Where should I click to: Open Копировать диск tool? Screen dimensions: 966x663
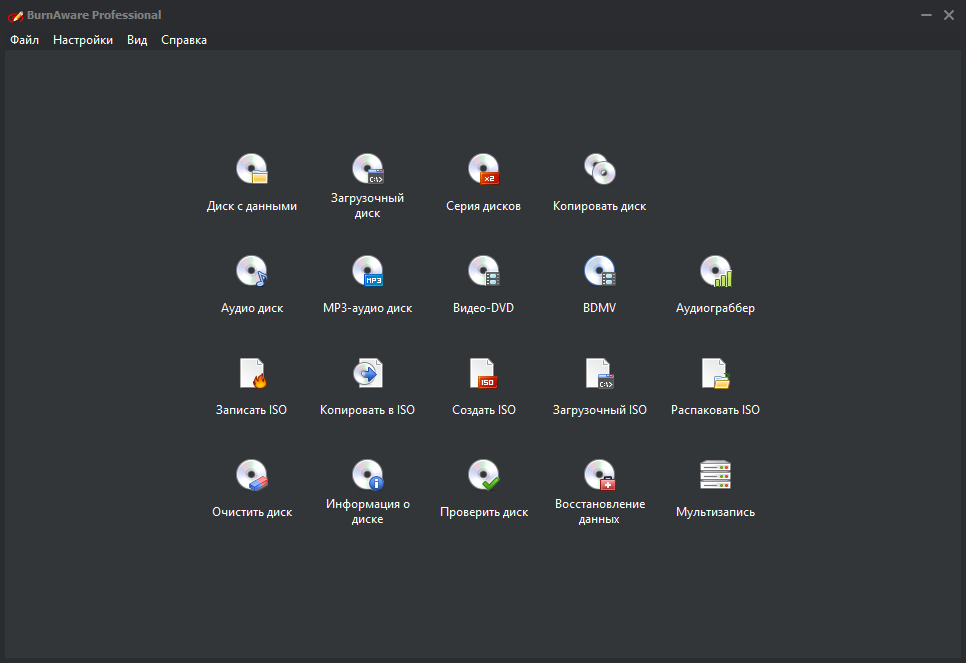click(x=599, y=169)
